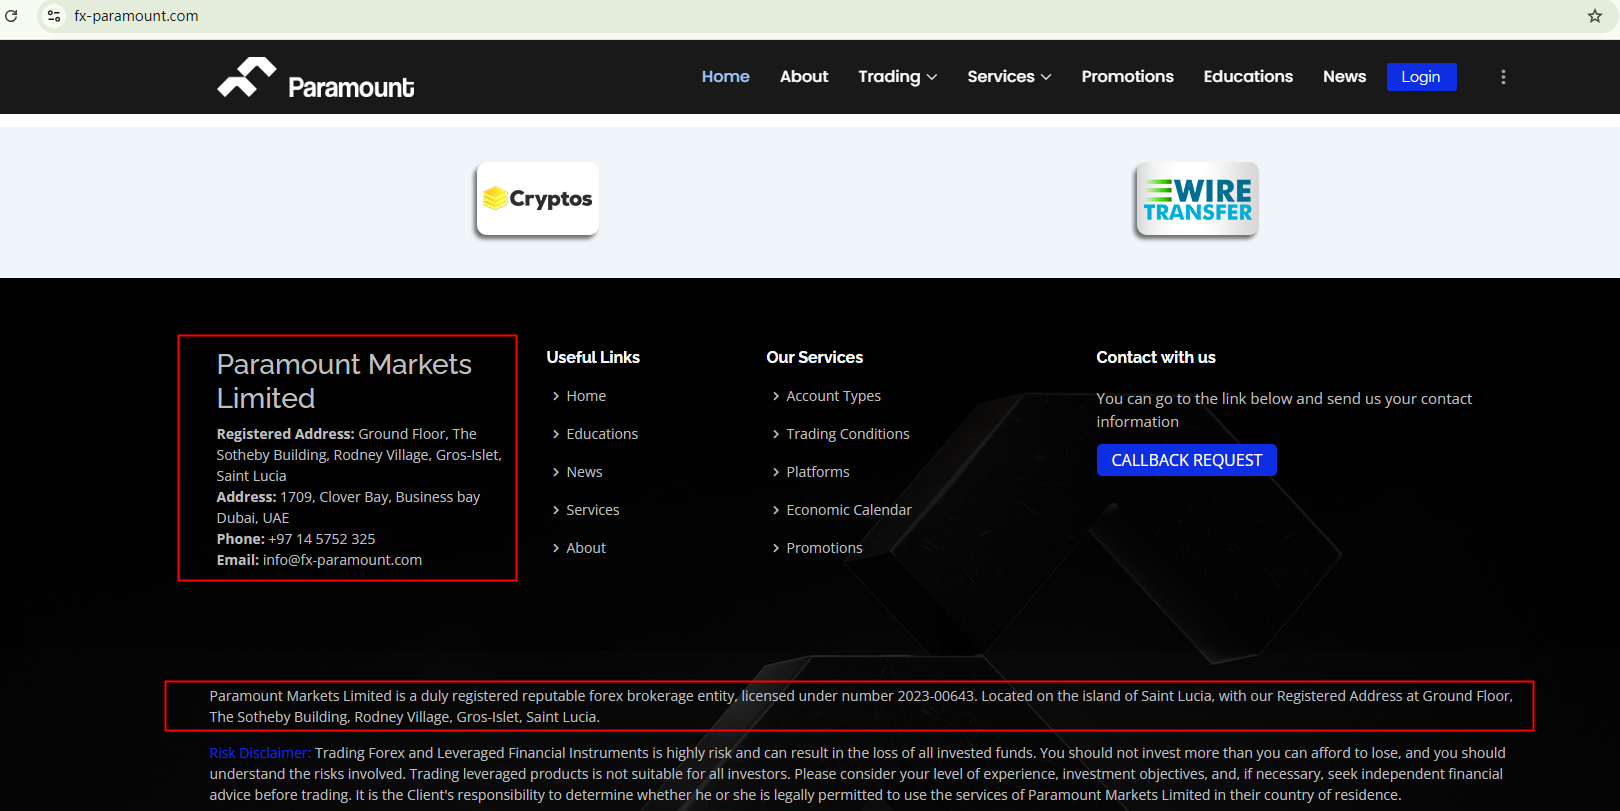Viewport: 1620px width, 811px height.
Task: Reload the page with browser refresh icon
Action: pos(12,16)
